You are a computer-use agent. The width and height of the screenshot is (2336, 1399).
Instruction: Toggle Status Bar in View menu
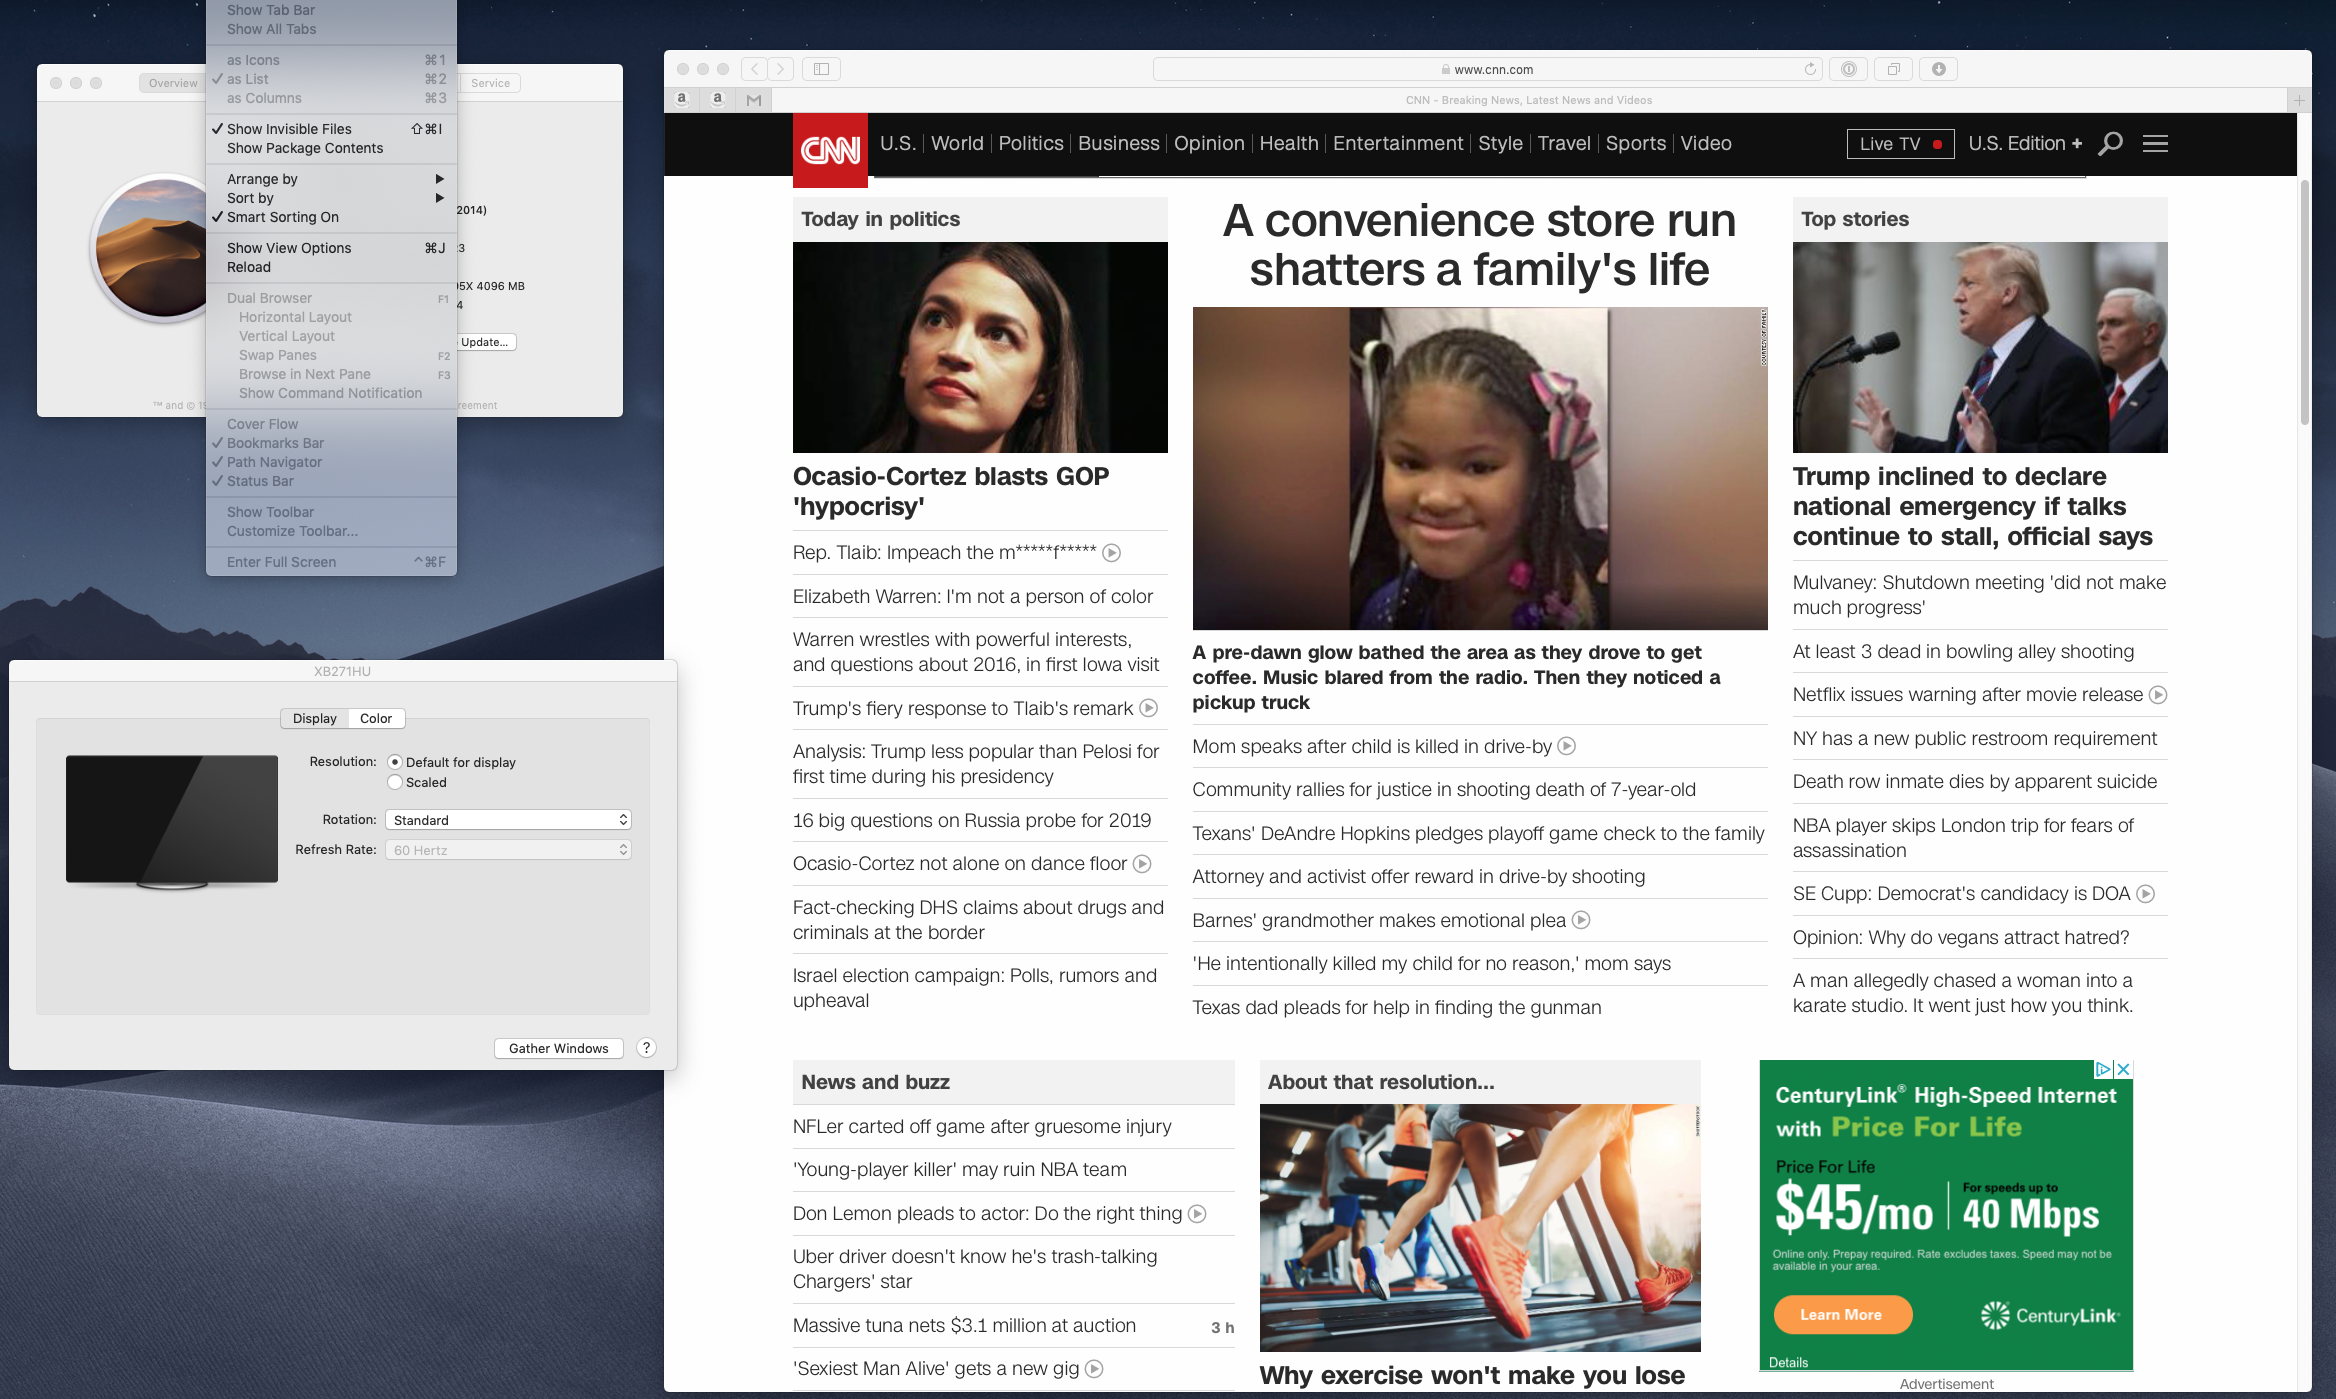coord(331,481)
